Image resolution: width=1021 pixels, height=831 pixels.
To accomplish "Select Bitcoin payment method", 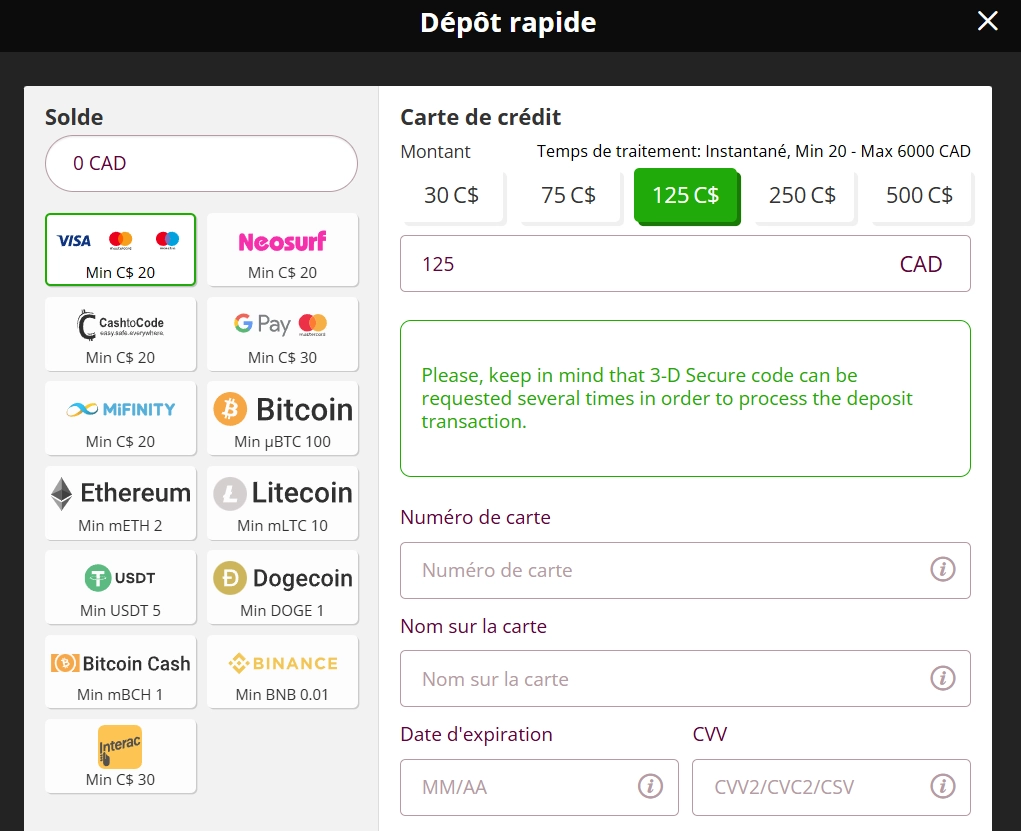I will point(282,419).
